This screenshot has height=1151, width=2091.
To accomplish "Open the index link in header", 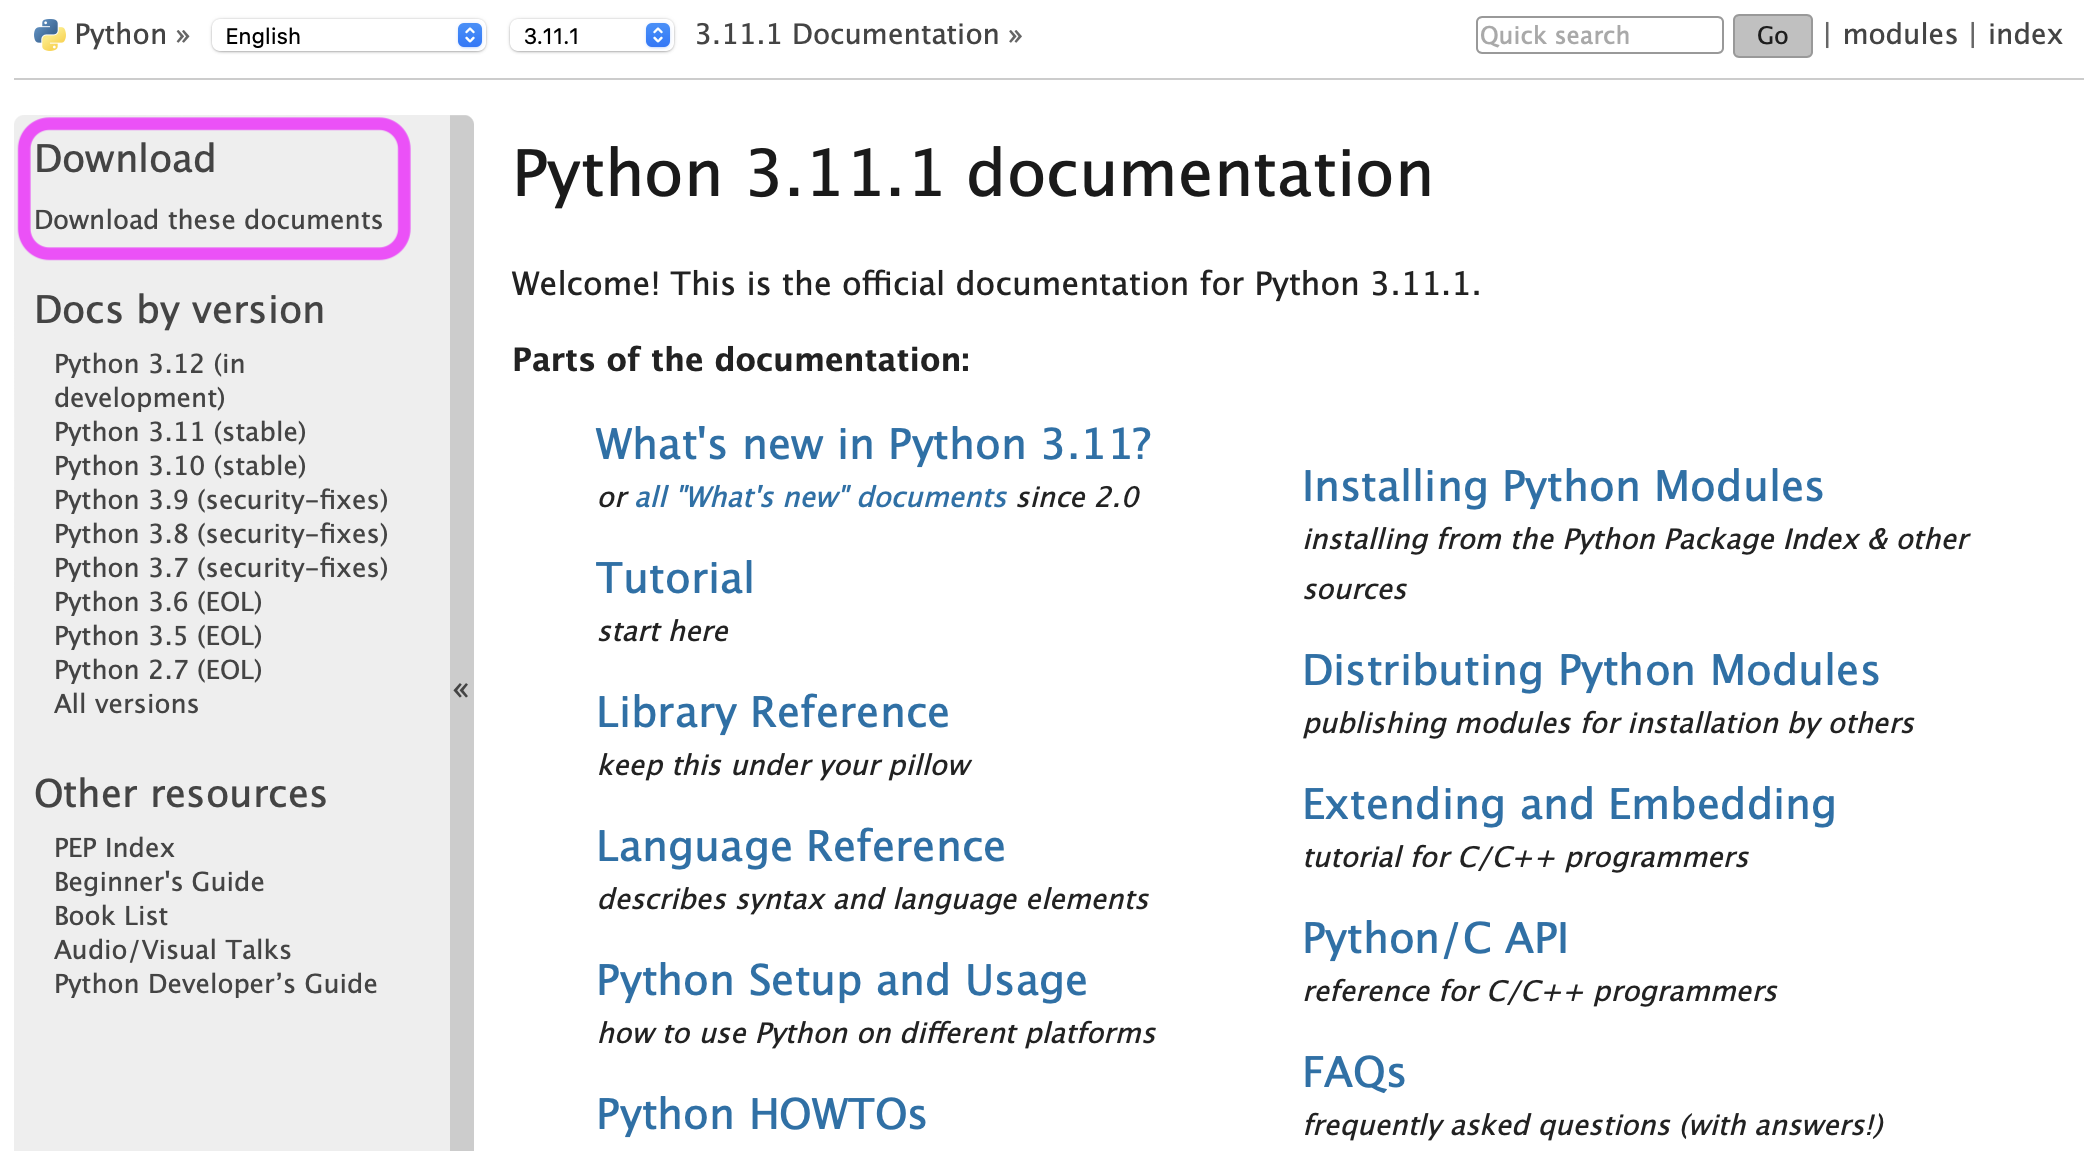I will point(2025,35).
